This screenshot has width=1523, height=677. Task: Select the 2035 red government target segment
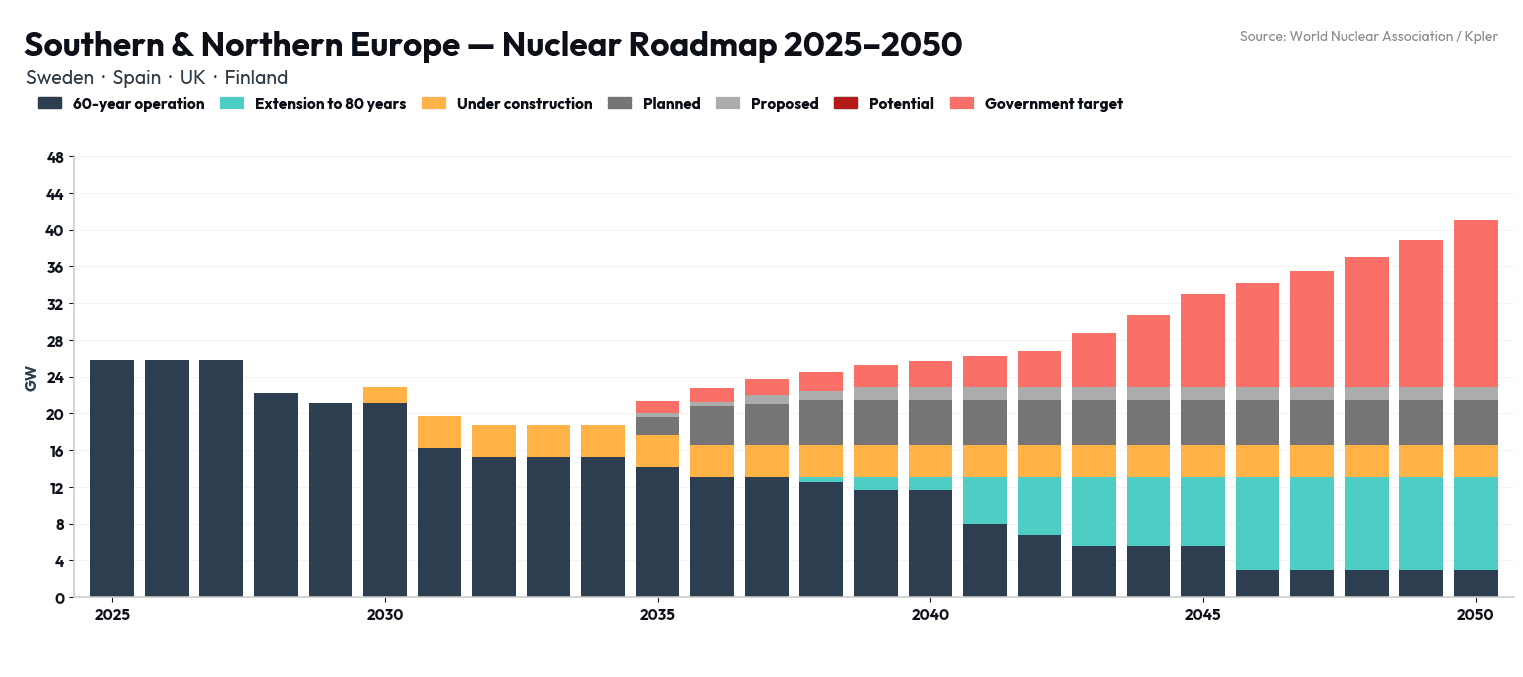[658, 407]
